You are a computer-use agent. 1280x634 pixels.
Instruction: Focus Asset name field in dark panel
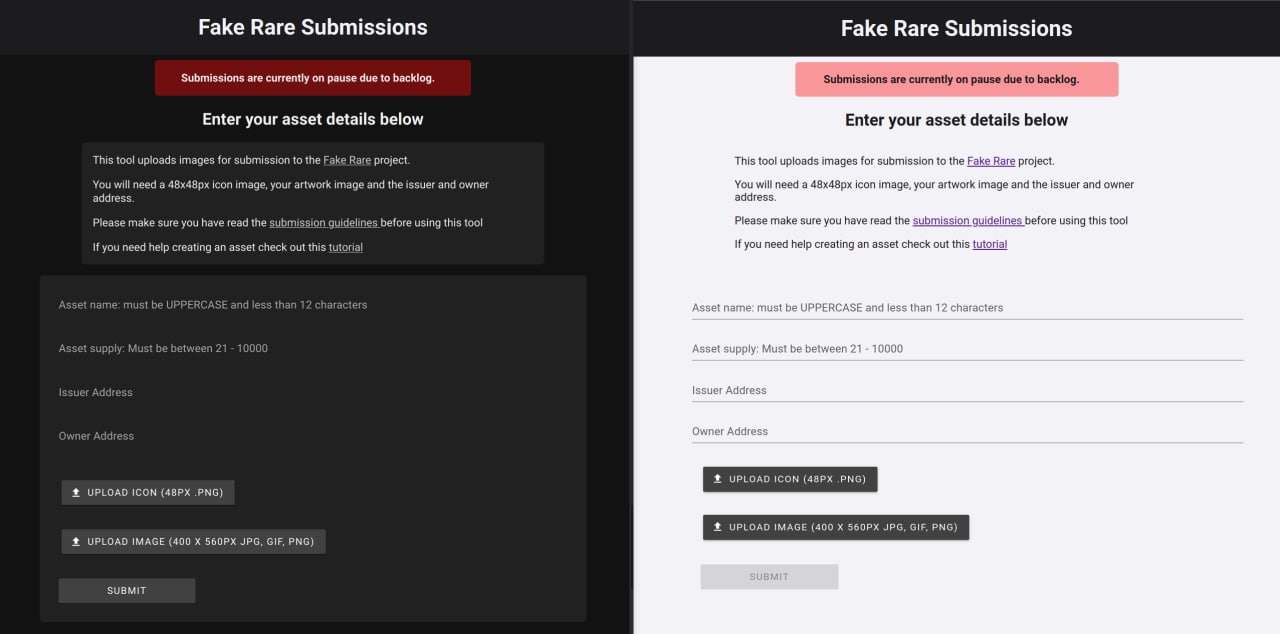tap(312, 305)
